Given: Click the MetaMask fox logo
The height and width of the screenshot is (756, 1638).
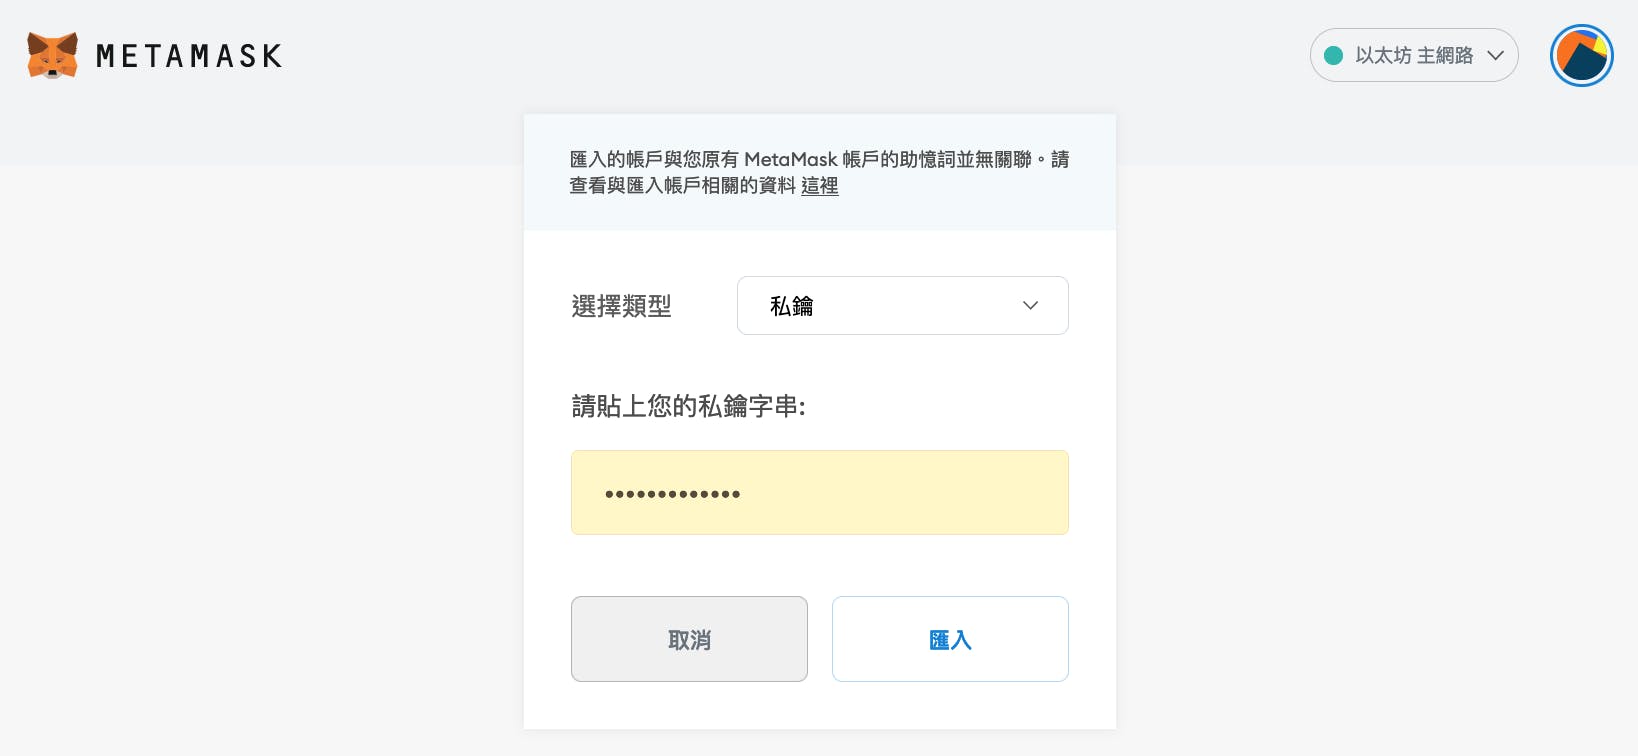Looking at the screenshot, I should 53,55.
